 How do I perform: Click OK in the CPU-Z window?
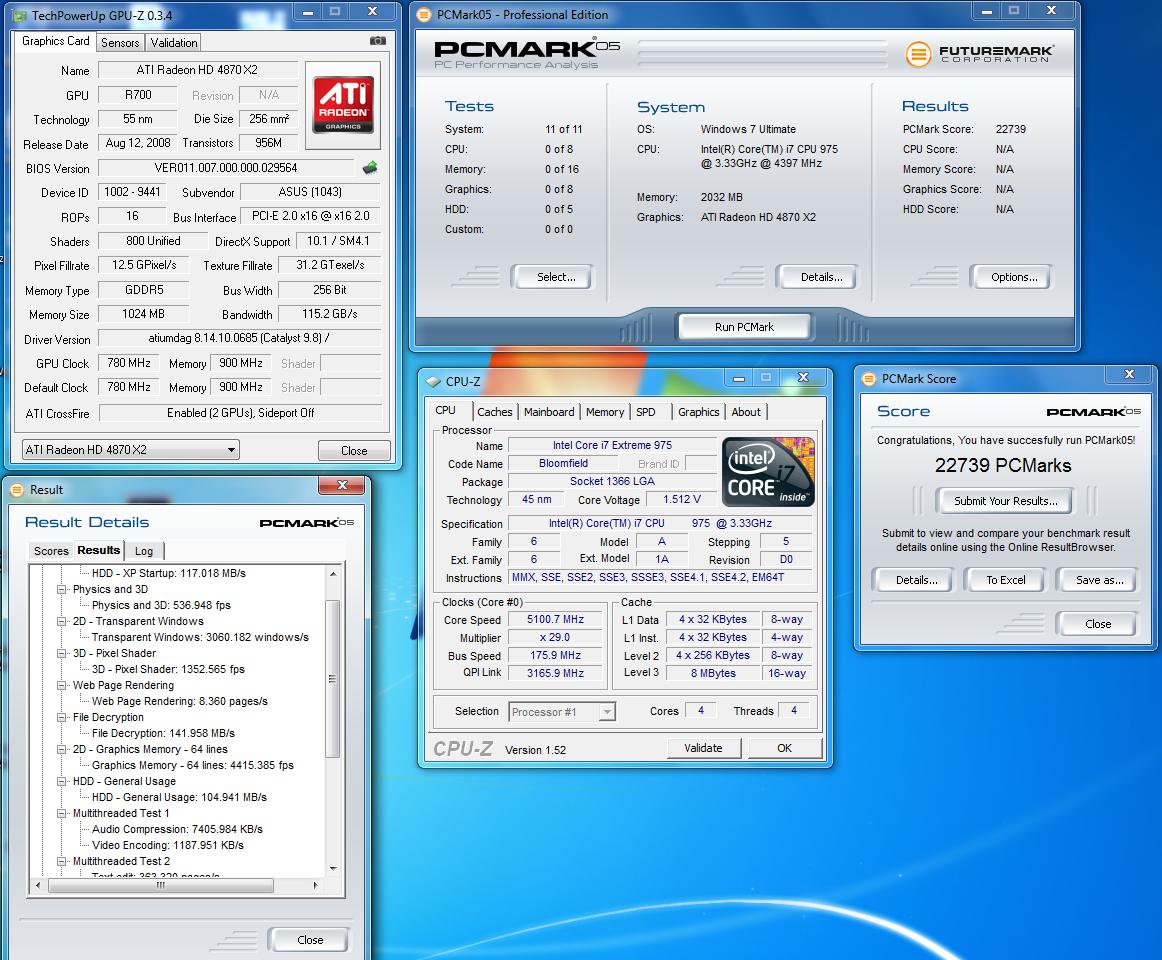click(x=784, y=748)
